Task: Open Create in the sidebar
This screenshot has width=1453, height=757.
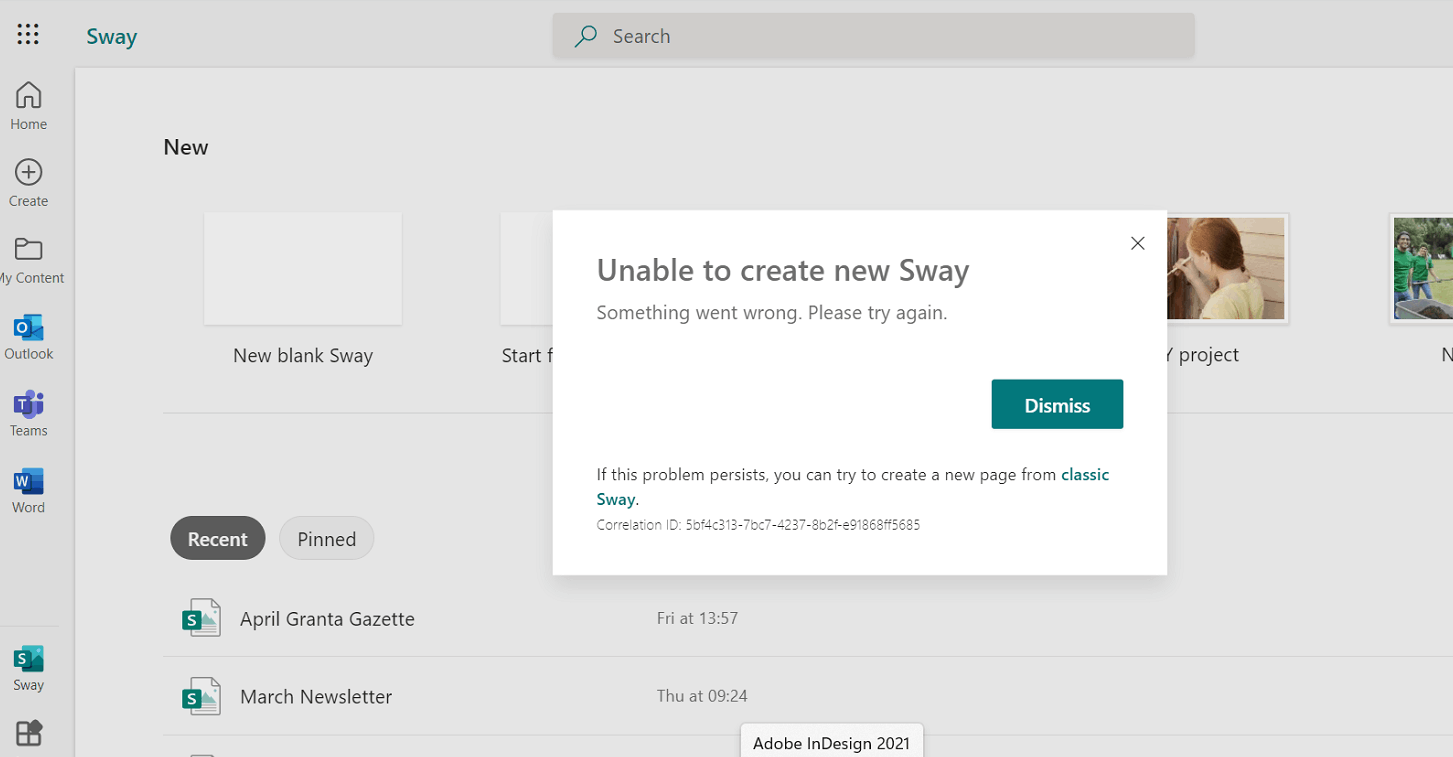Action: pos(28,183)
